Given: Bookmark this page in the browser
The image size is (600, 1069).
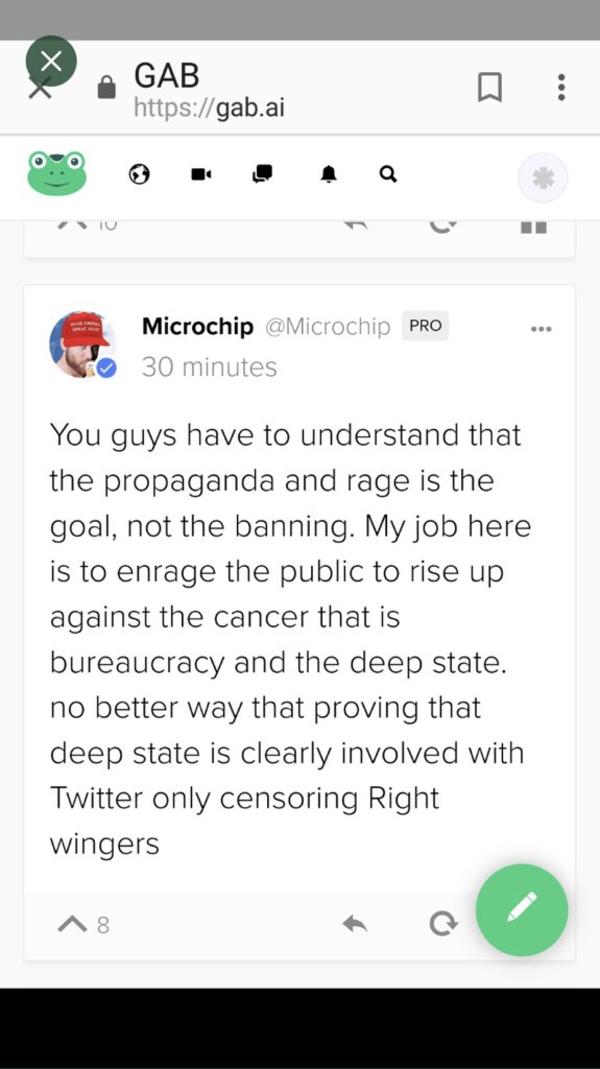Looking at the screenshot, I should click(x=489, y=87).
